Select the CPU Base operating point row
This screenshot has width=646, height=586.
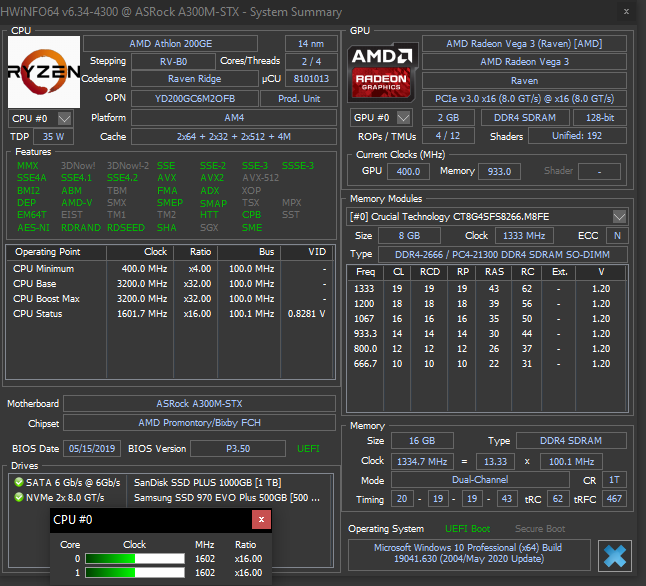click(170, 284)
